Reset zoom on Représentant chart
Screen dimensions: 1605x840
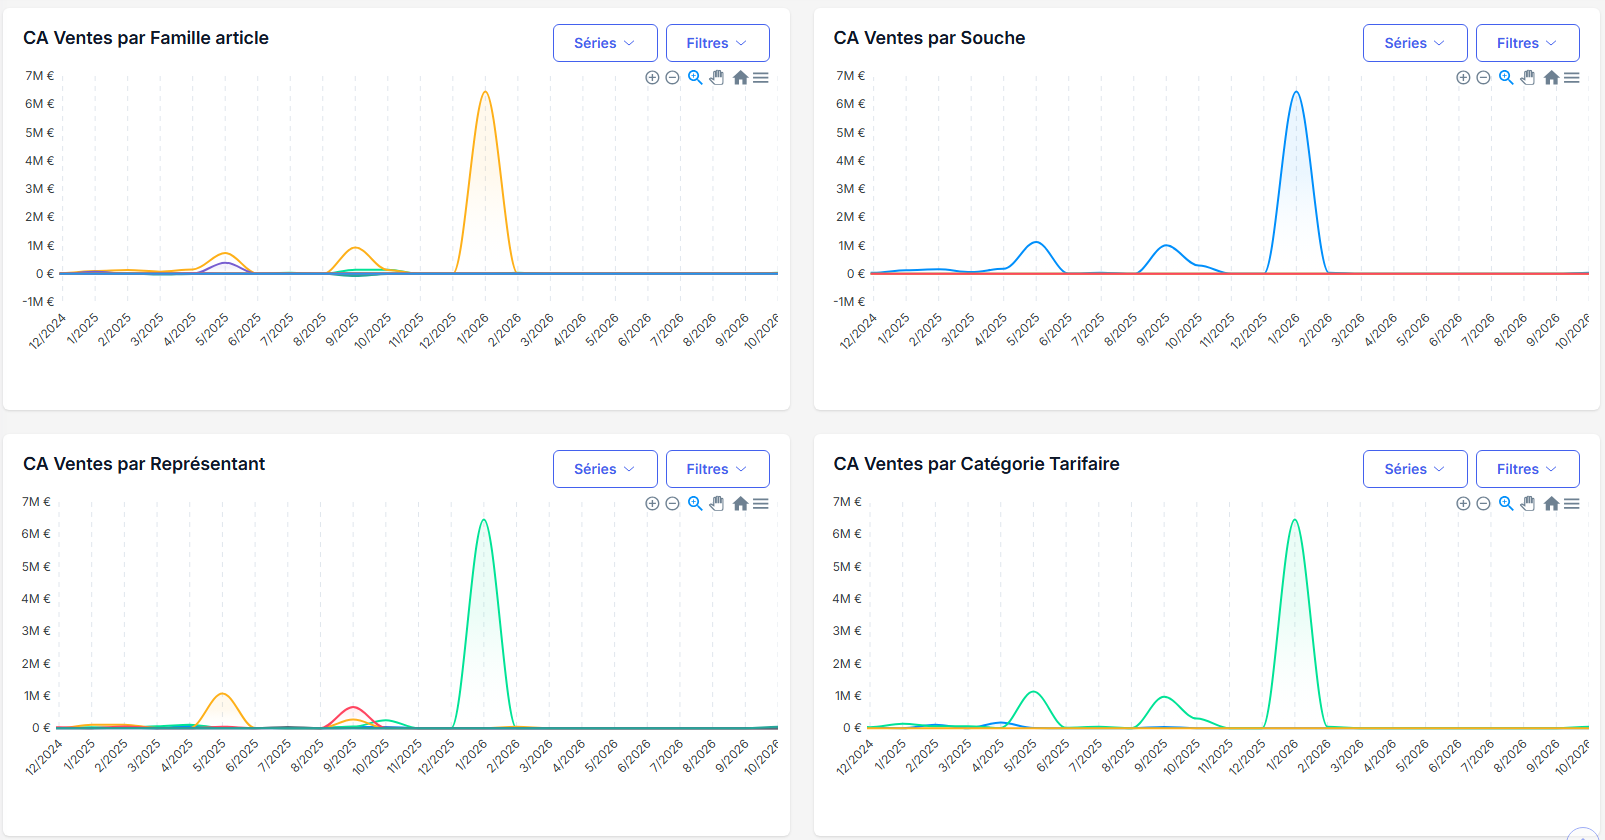click(740, 504)
